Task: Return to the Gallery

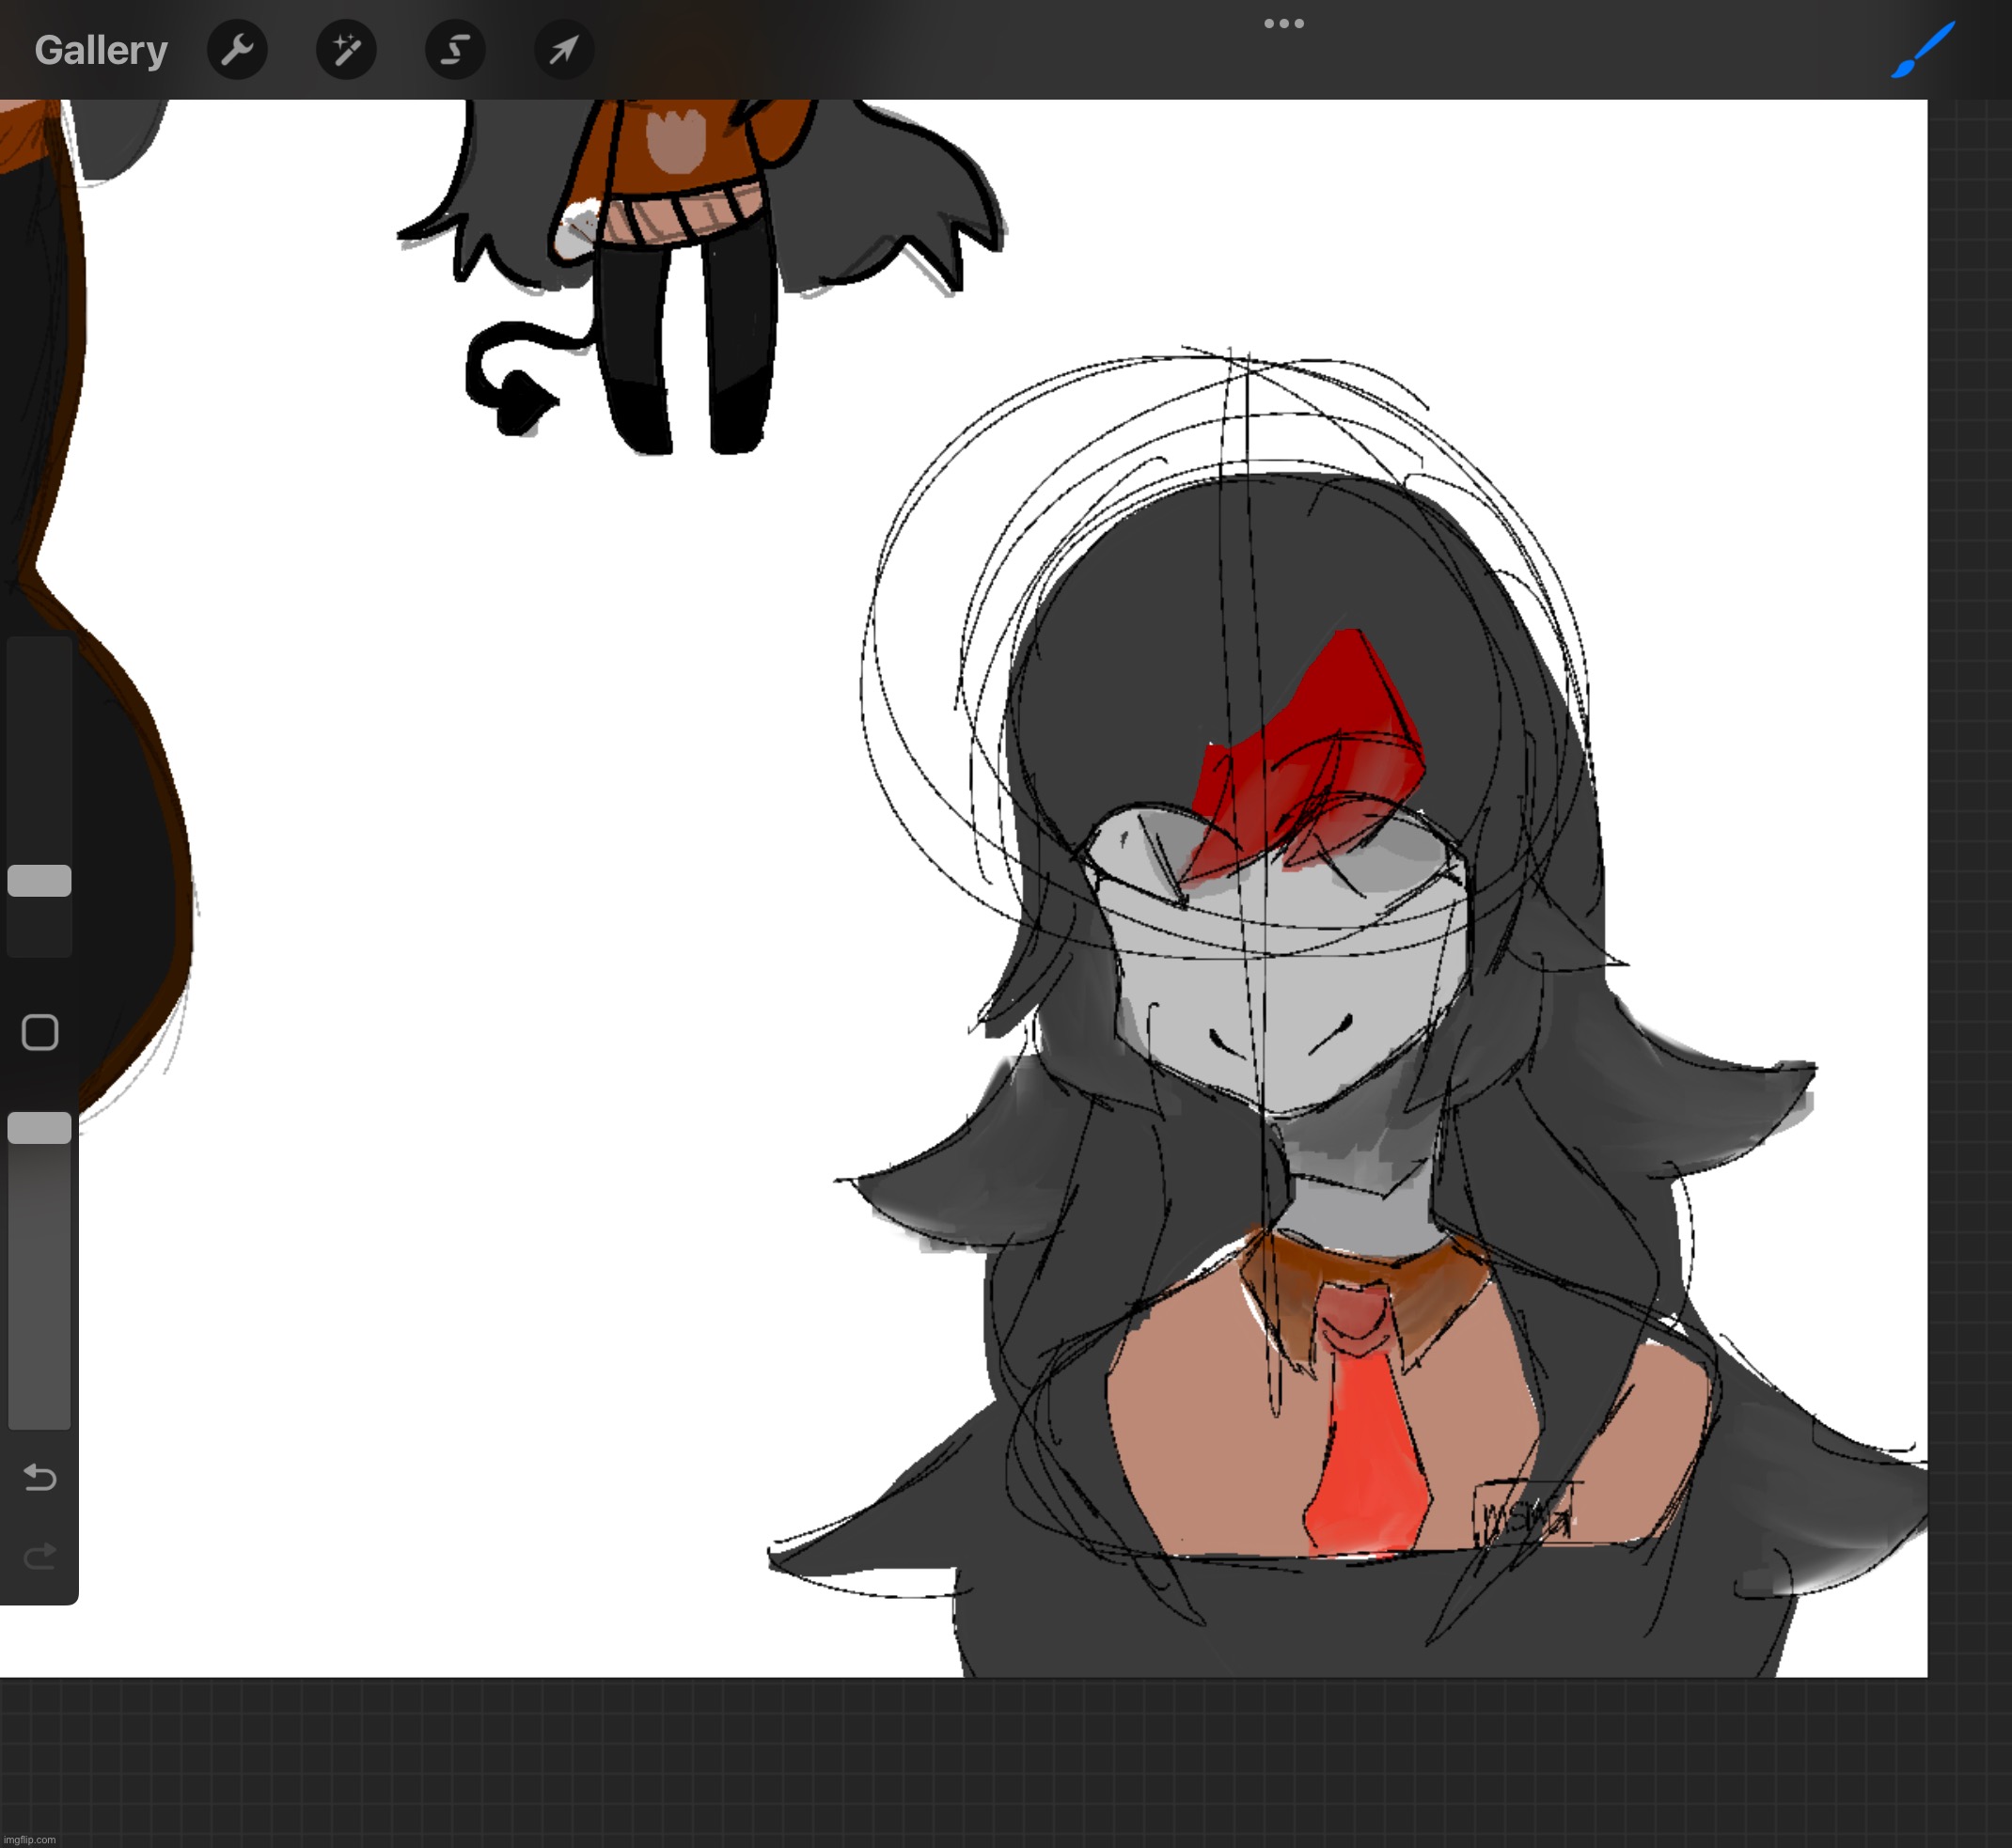Action: click(101, 50)
